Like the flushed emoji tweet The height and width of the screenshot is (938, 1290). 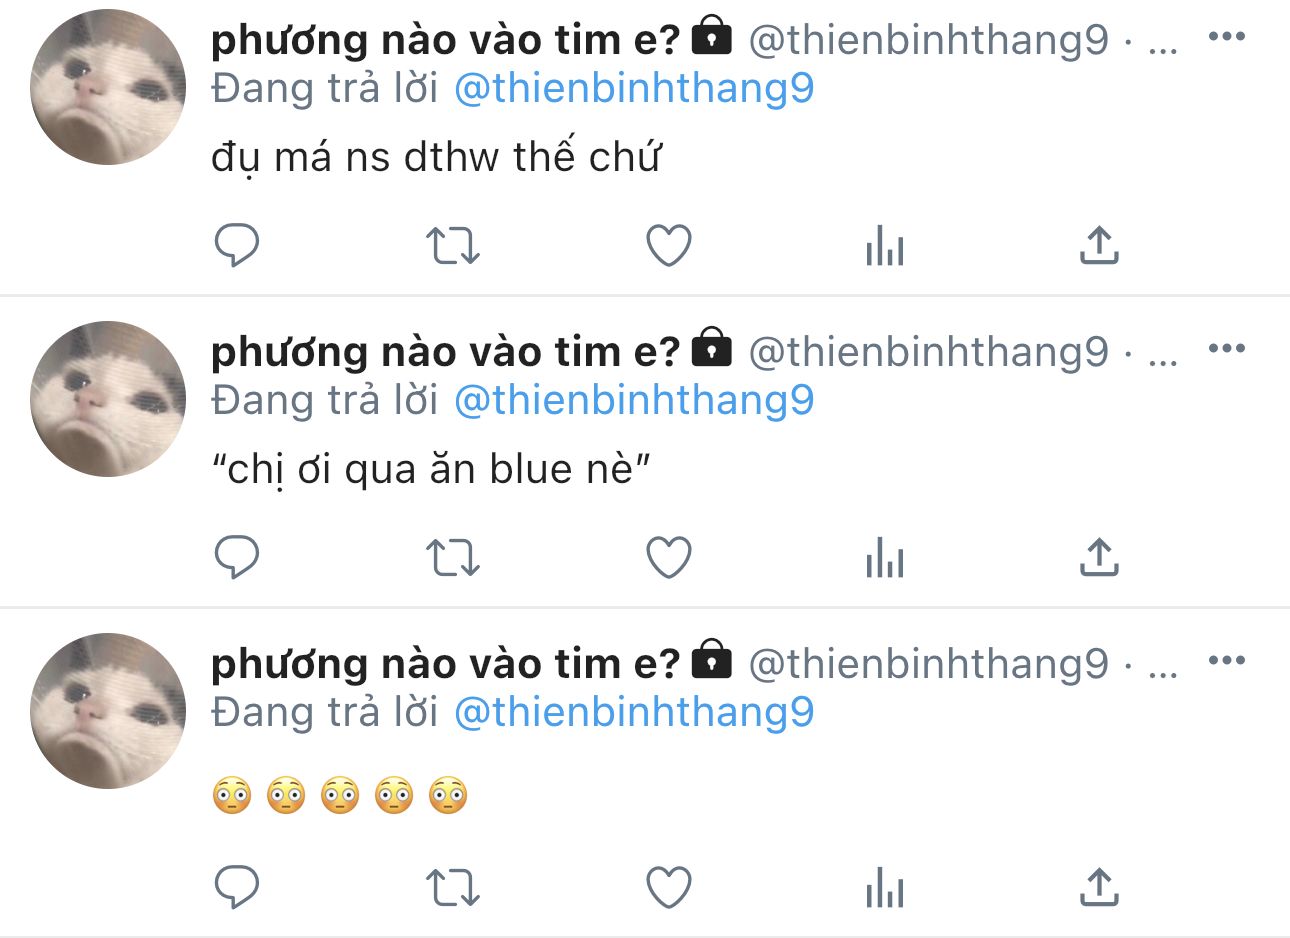(x=669, y=887)
